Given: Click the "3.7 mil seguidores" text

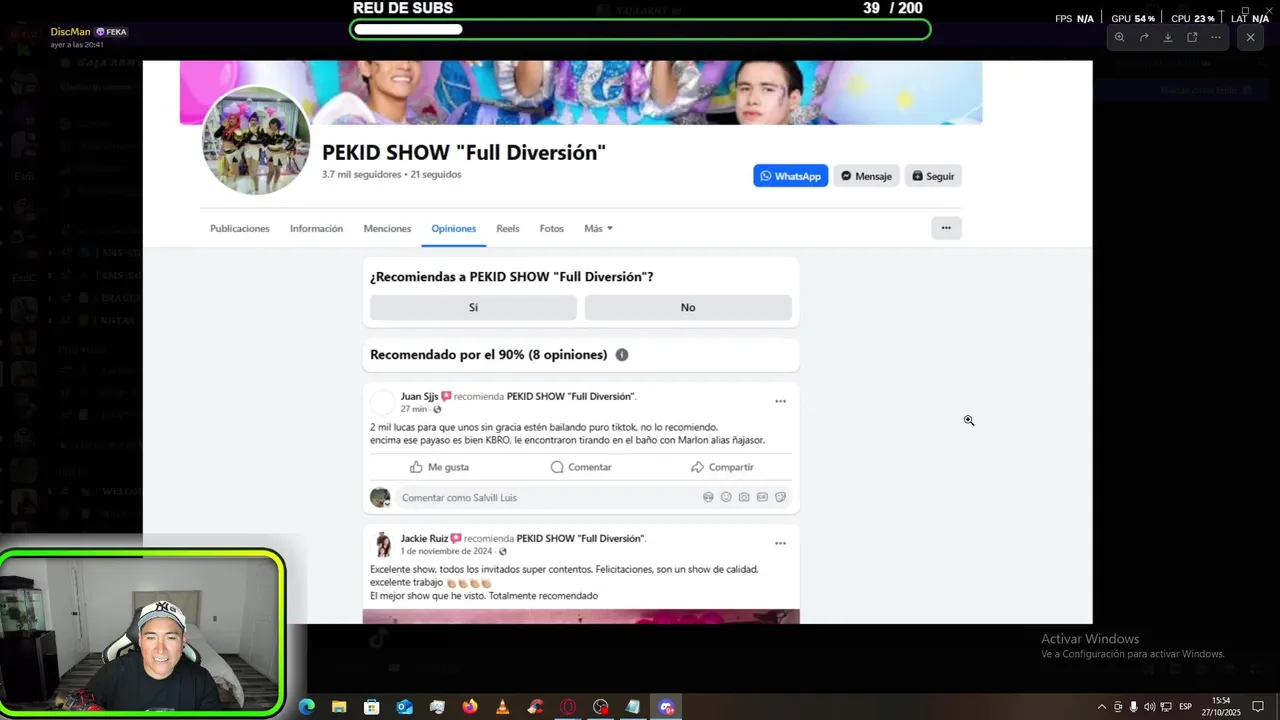Looking at the screenshot, I should 361,174.
